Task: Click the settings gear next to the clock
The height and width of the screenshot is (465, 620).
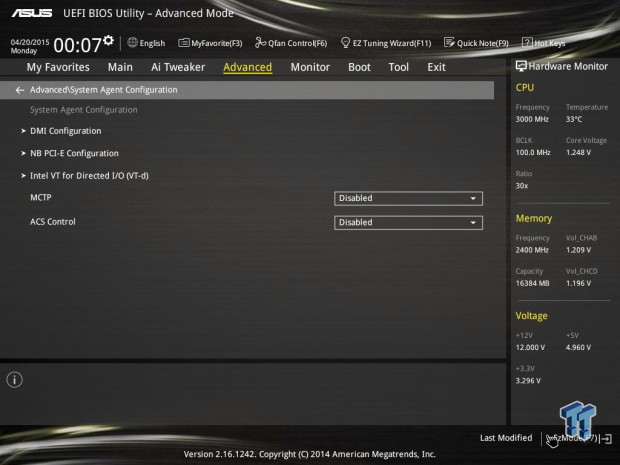Action: [x=108, y=40]
